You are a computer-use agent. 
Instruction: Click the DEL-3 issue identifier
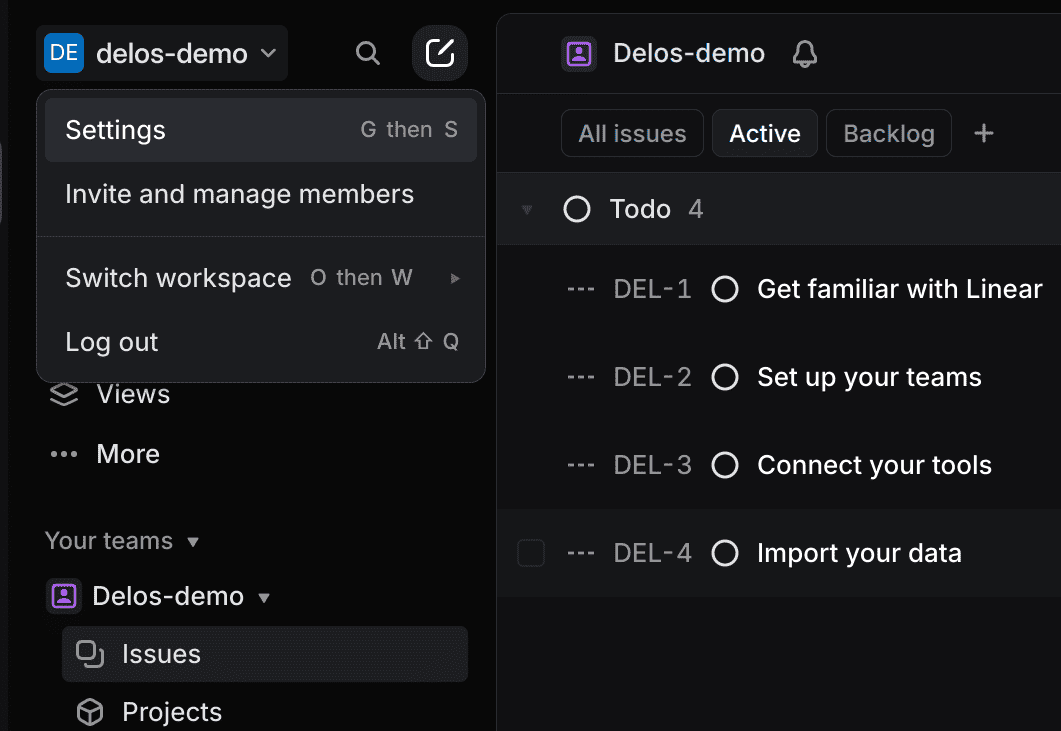(652, 465)
